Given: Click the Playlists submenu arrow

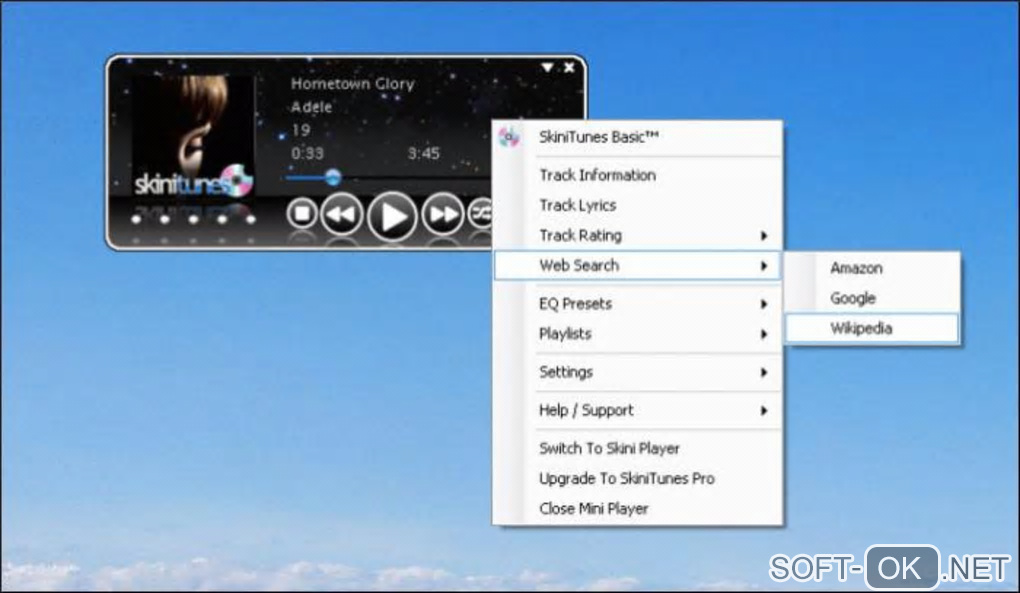Looking at the screenshot, I should tap(764, 334).
